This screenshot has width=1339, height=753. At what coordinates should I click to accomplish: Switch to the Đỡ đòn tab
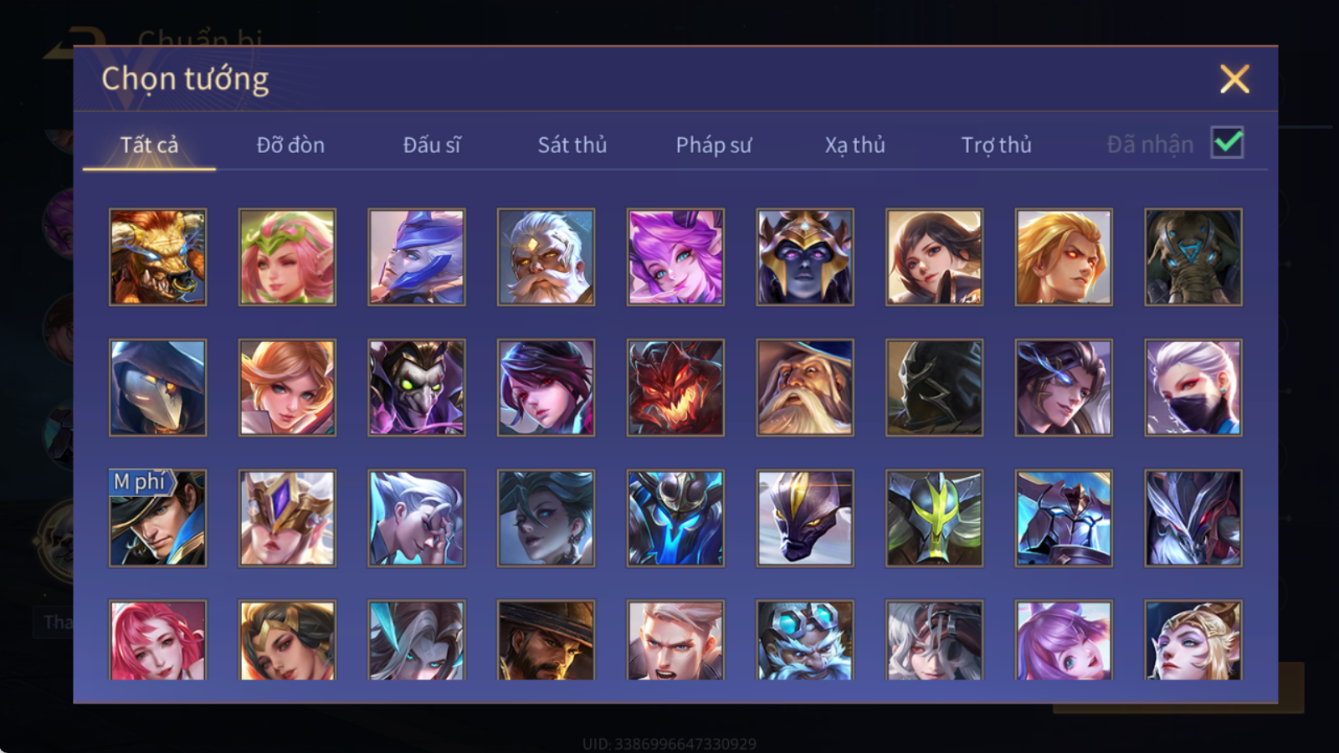(291, 145)
